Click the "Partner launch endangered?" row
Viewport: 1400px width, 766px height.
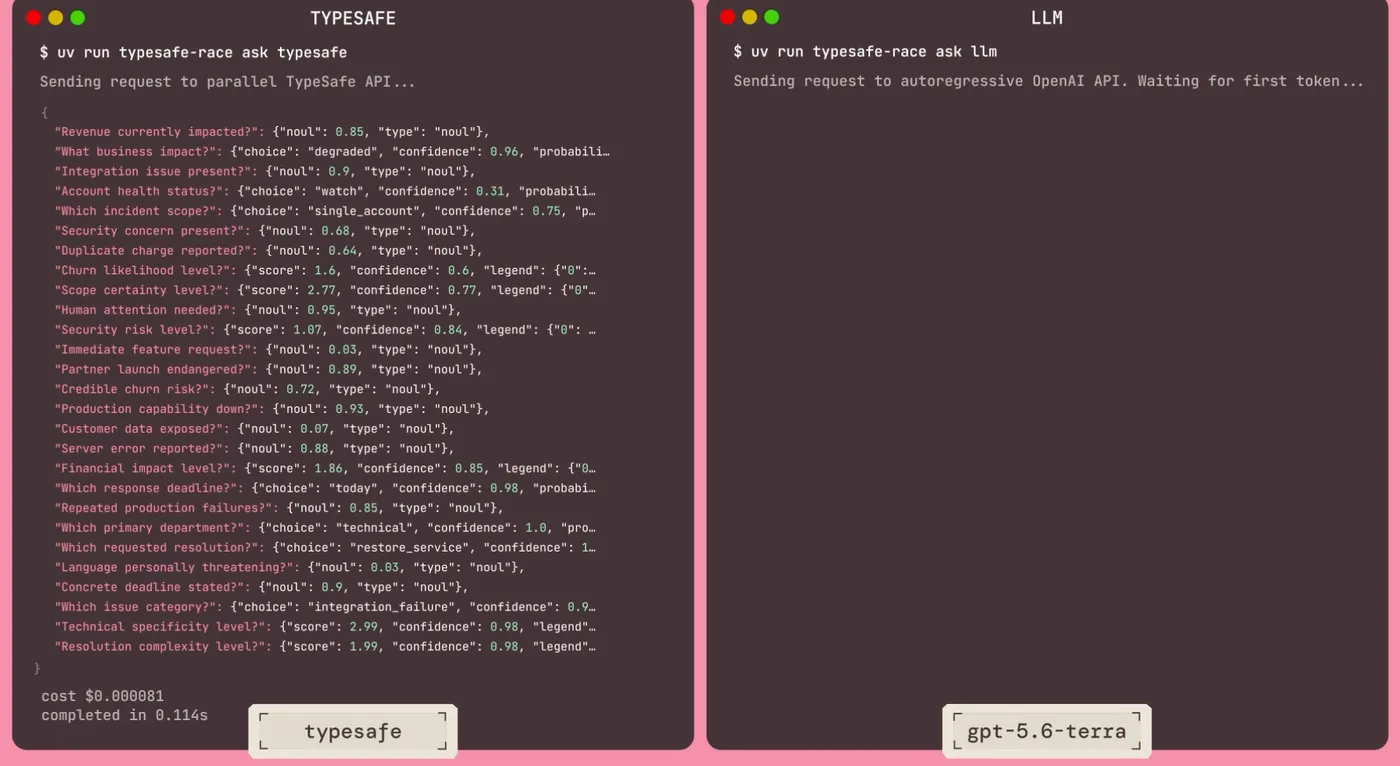[269, 369]
